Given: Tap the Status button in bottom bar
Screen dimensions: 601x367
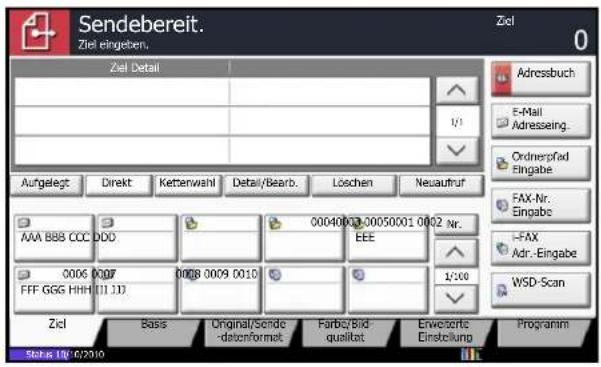Looking at the screenshot, I should coord(39,354).
